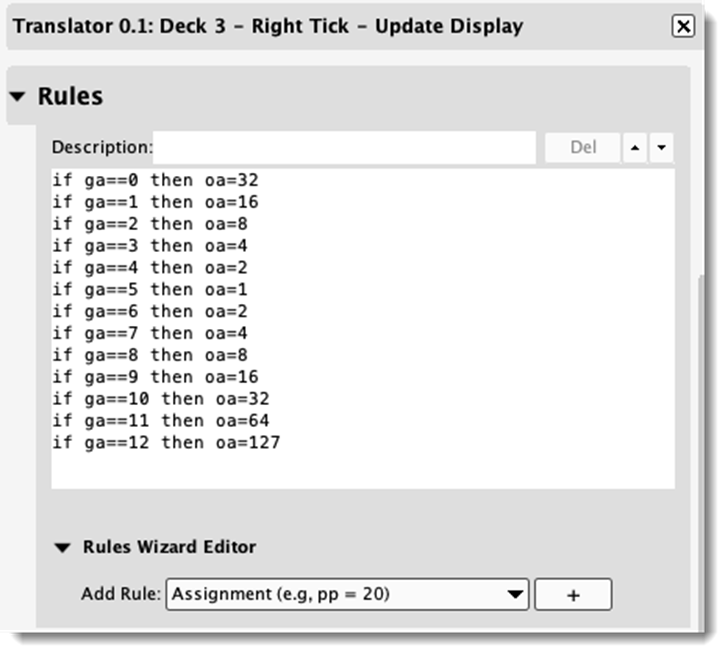Click the rule 'if ga==9 then oa=16'
728x656 pixels.
[156, 377]
